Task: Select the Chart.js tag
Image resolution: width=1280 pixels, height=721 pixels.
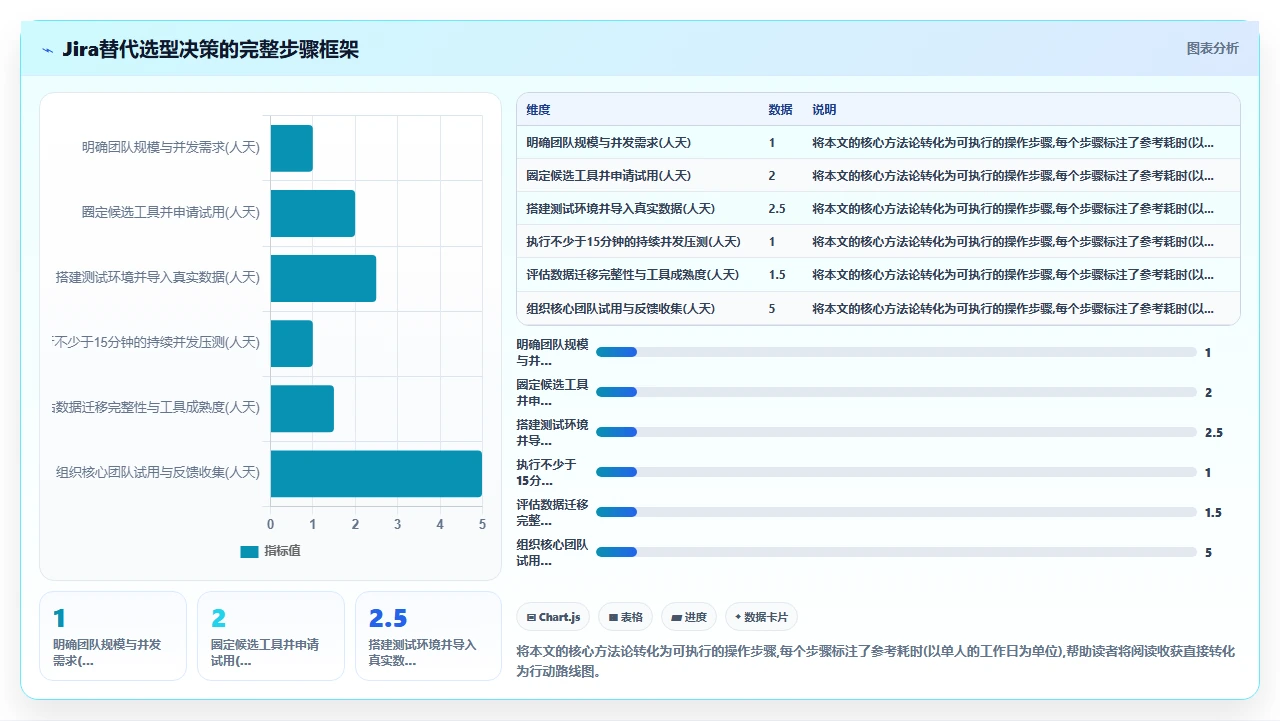Action: click(x=553, y=617)
